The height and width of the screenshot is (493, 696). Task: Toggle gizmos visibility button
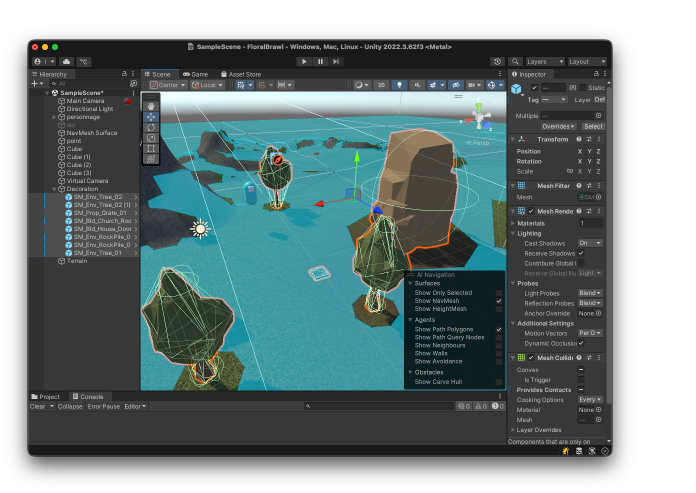pos(491,85)
